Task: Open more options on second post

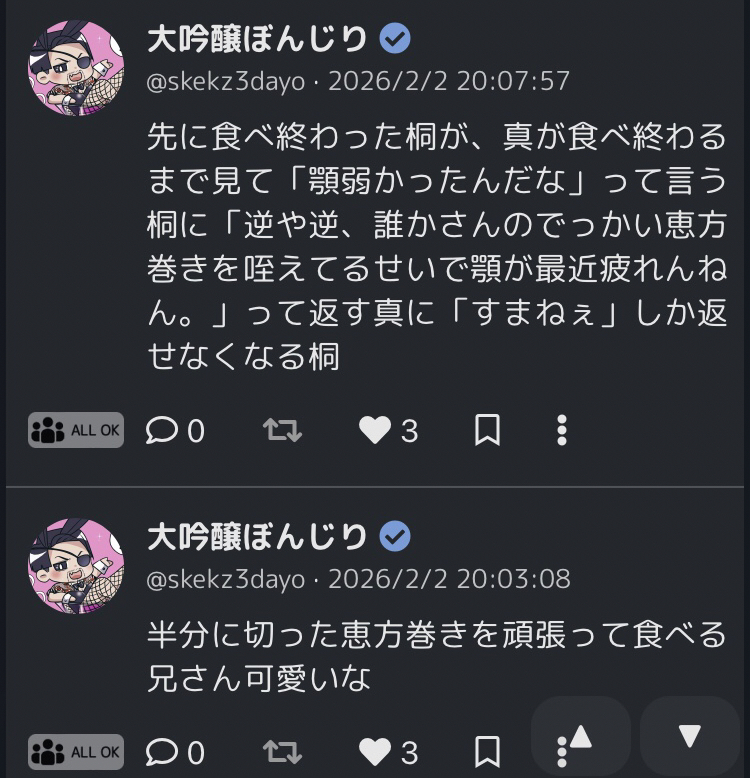Action: click(562, 752)
